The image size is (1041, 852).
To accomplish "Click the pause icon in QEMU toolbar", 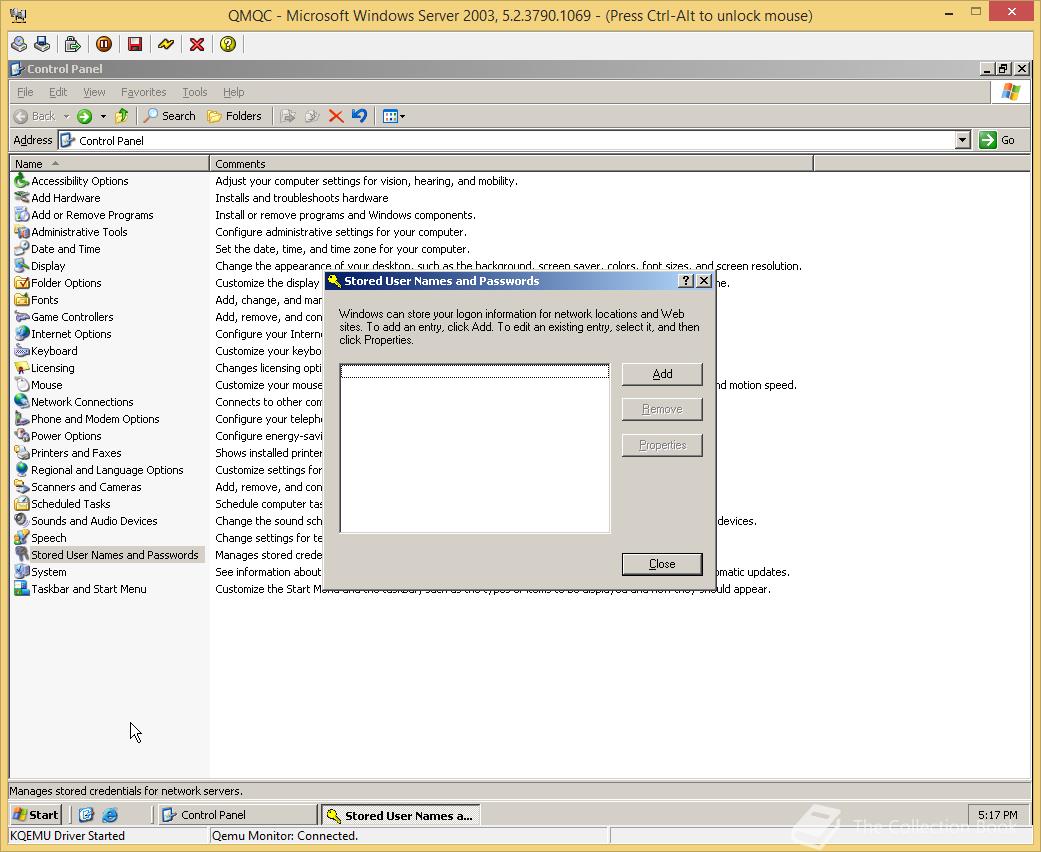I will (104, 44).
